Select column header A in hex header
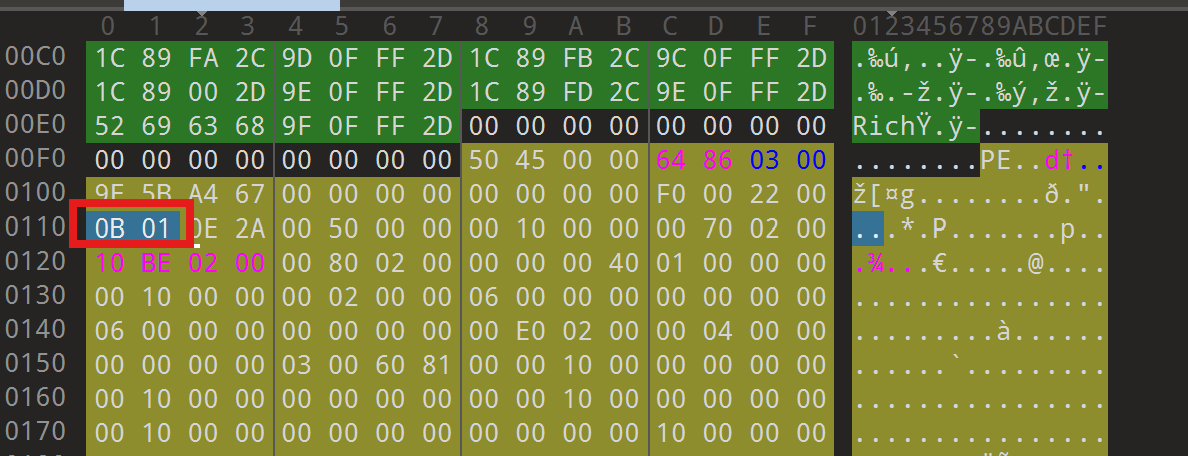The image size is (1188, 456). coord(576,24)
